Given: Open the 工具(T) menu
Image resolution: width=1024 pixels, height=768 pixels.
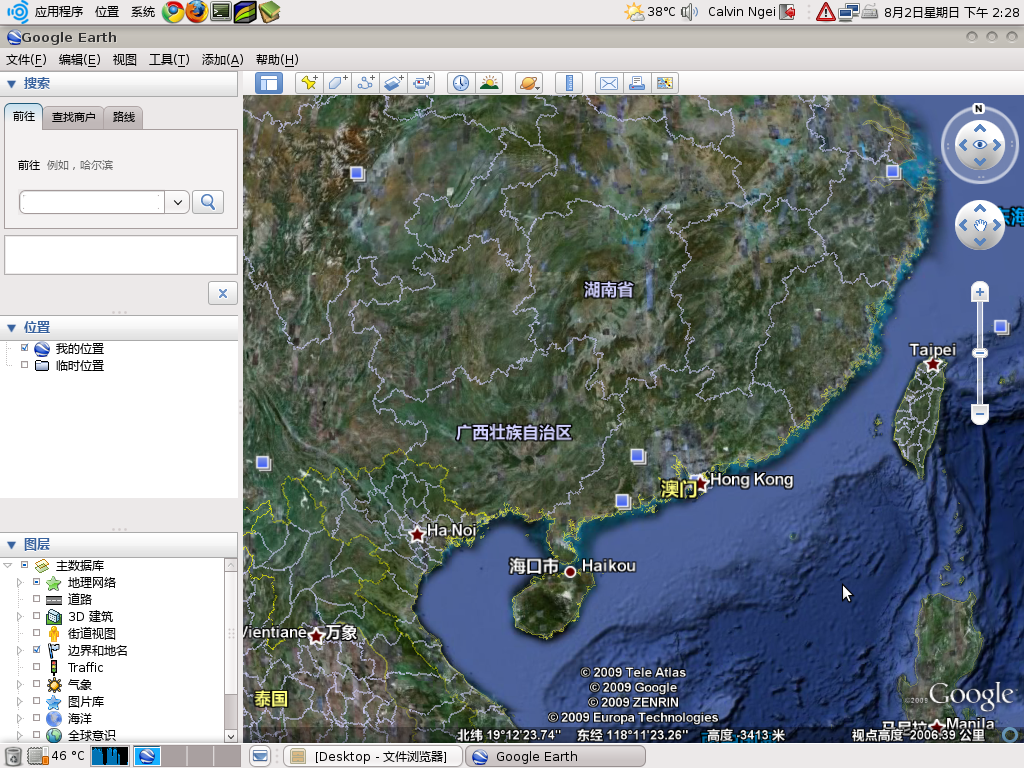Looking at the screenshot, I should (169, 60).
